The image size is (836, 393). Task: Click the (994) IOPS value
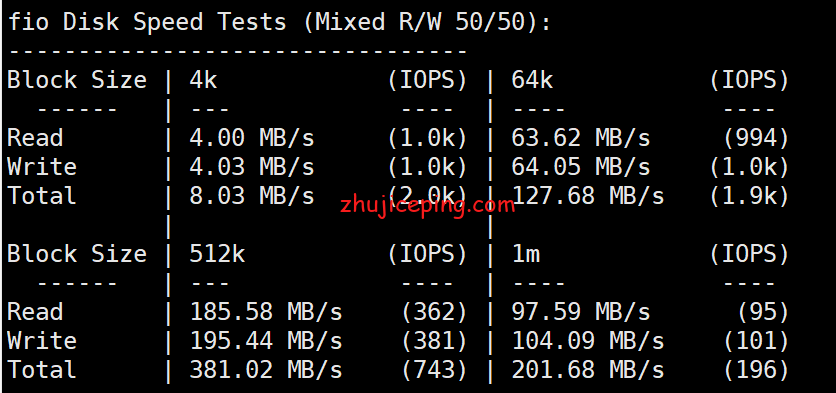[x=756, y=138]
